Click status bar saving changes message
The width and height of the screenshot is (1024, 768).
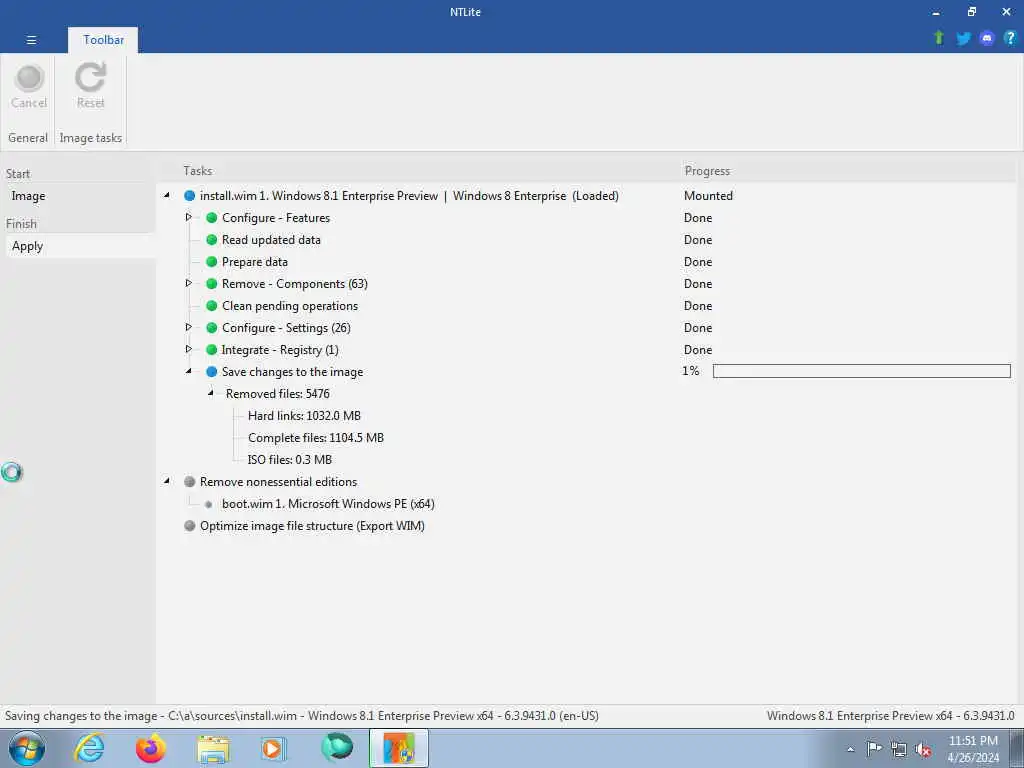point(302,716)
